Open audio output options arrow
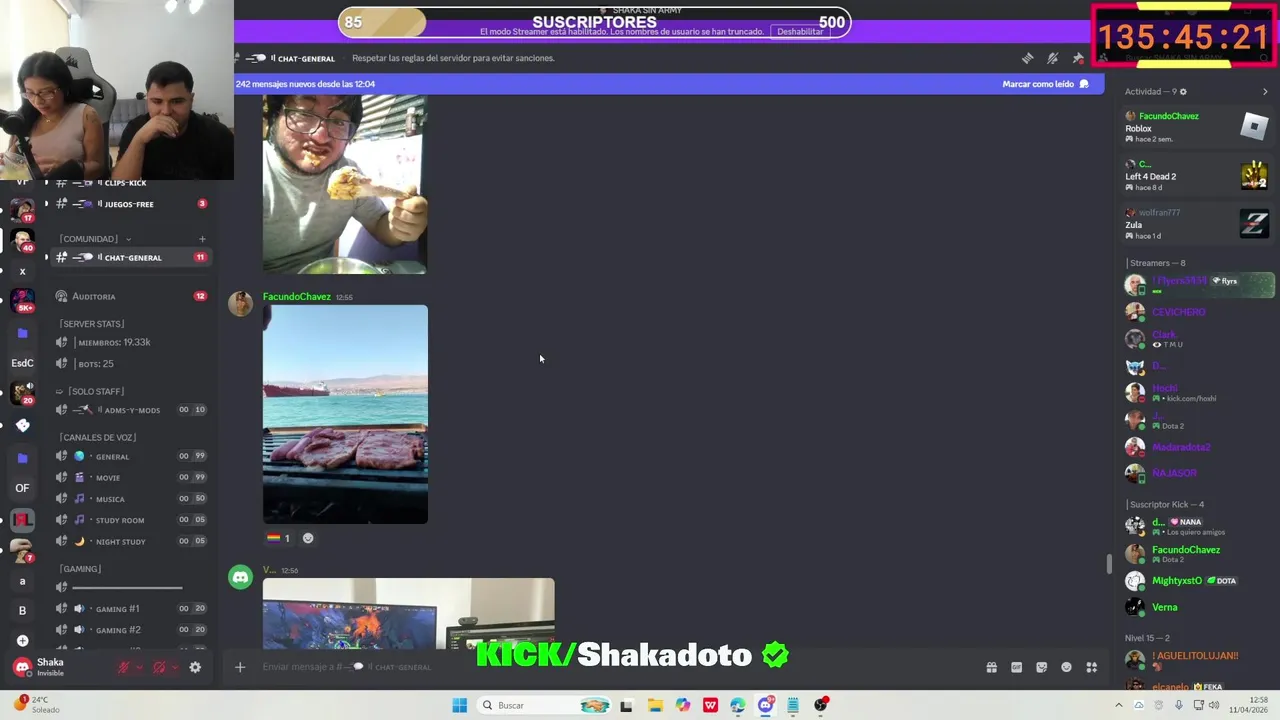1280x720 pixels. coord(174,667)
